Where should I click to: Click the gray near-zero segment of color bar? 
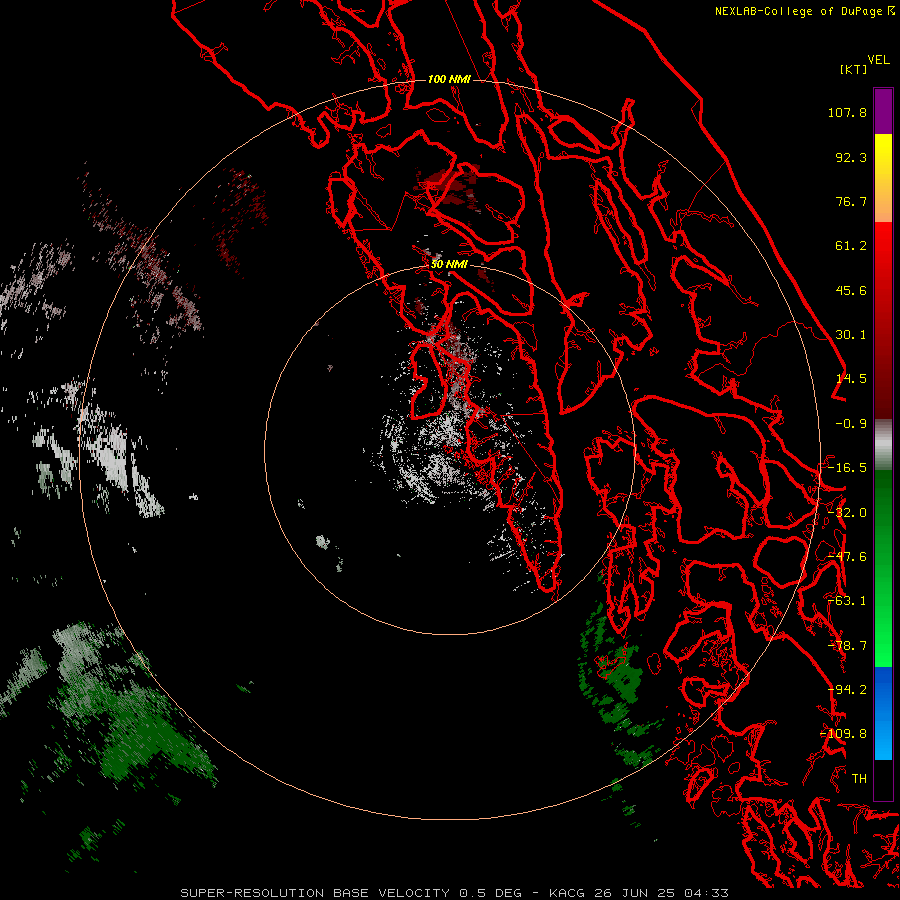[x=883, y=445]
